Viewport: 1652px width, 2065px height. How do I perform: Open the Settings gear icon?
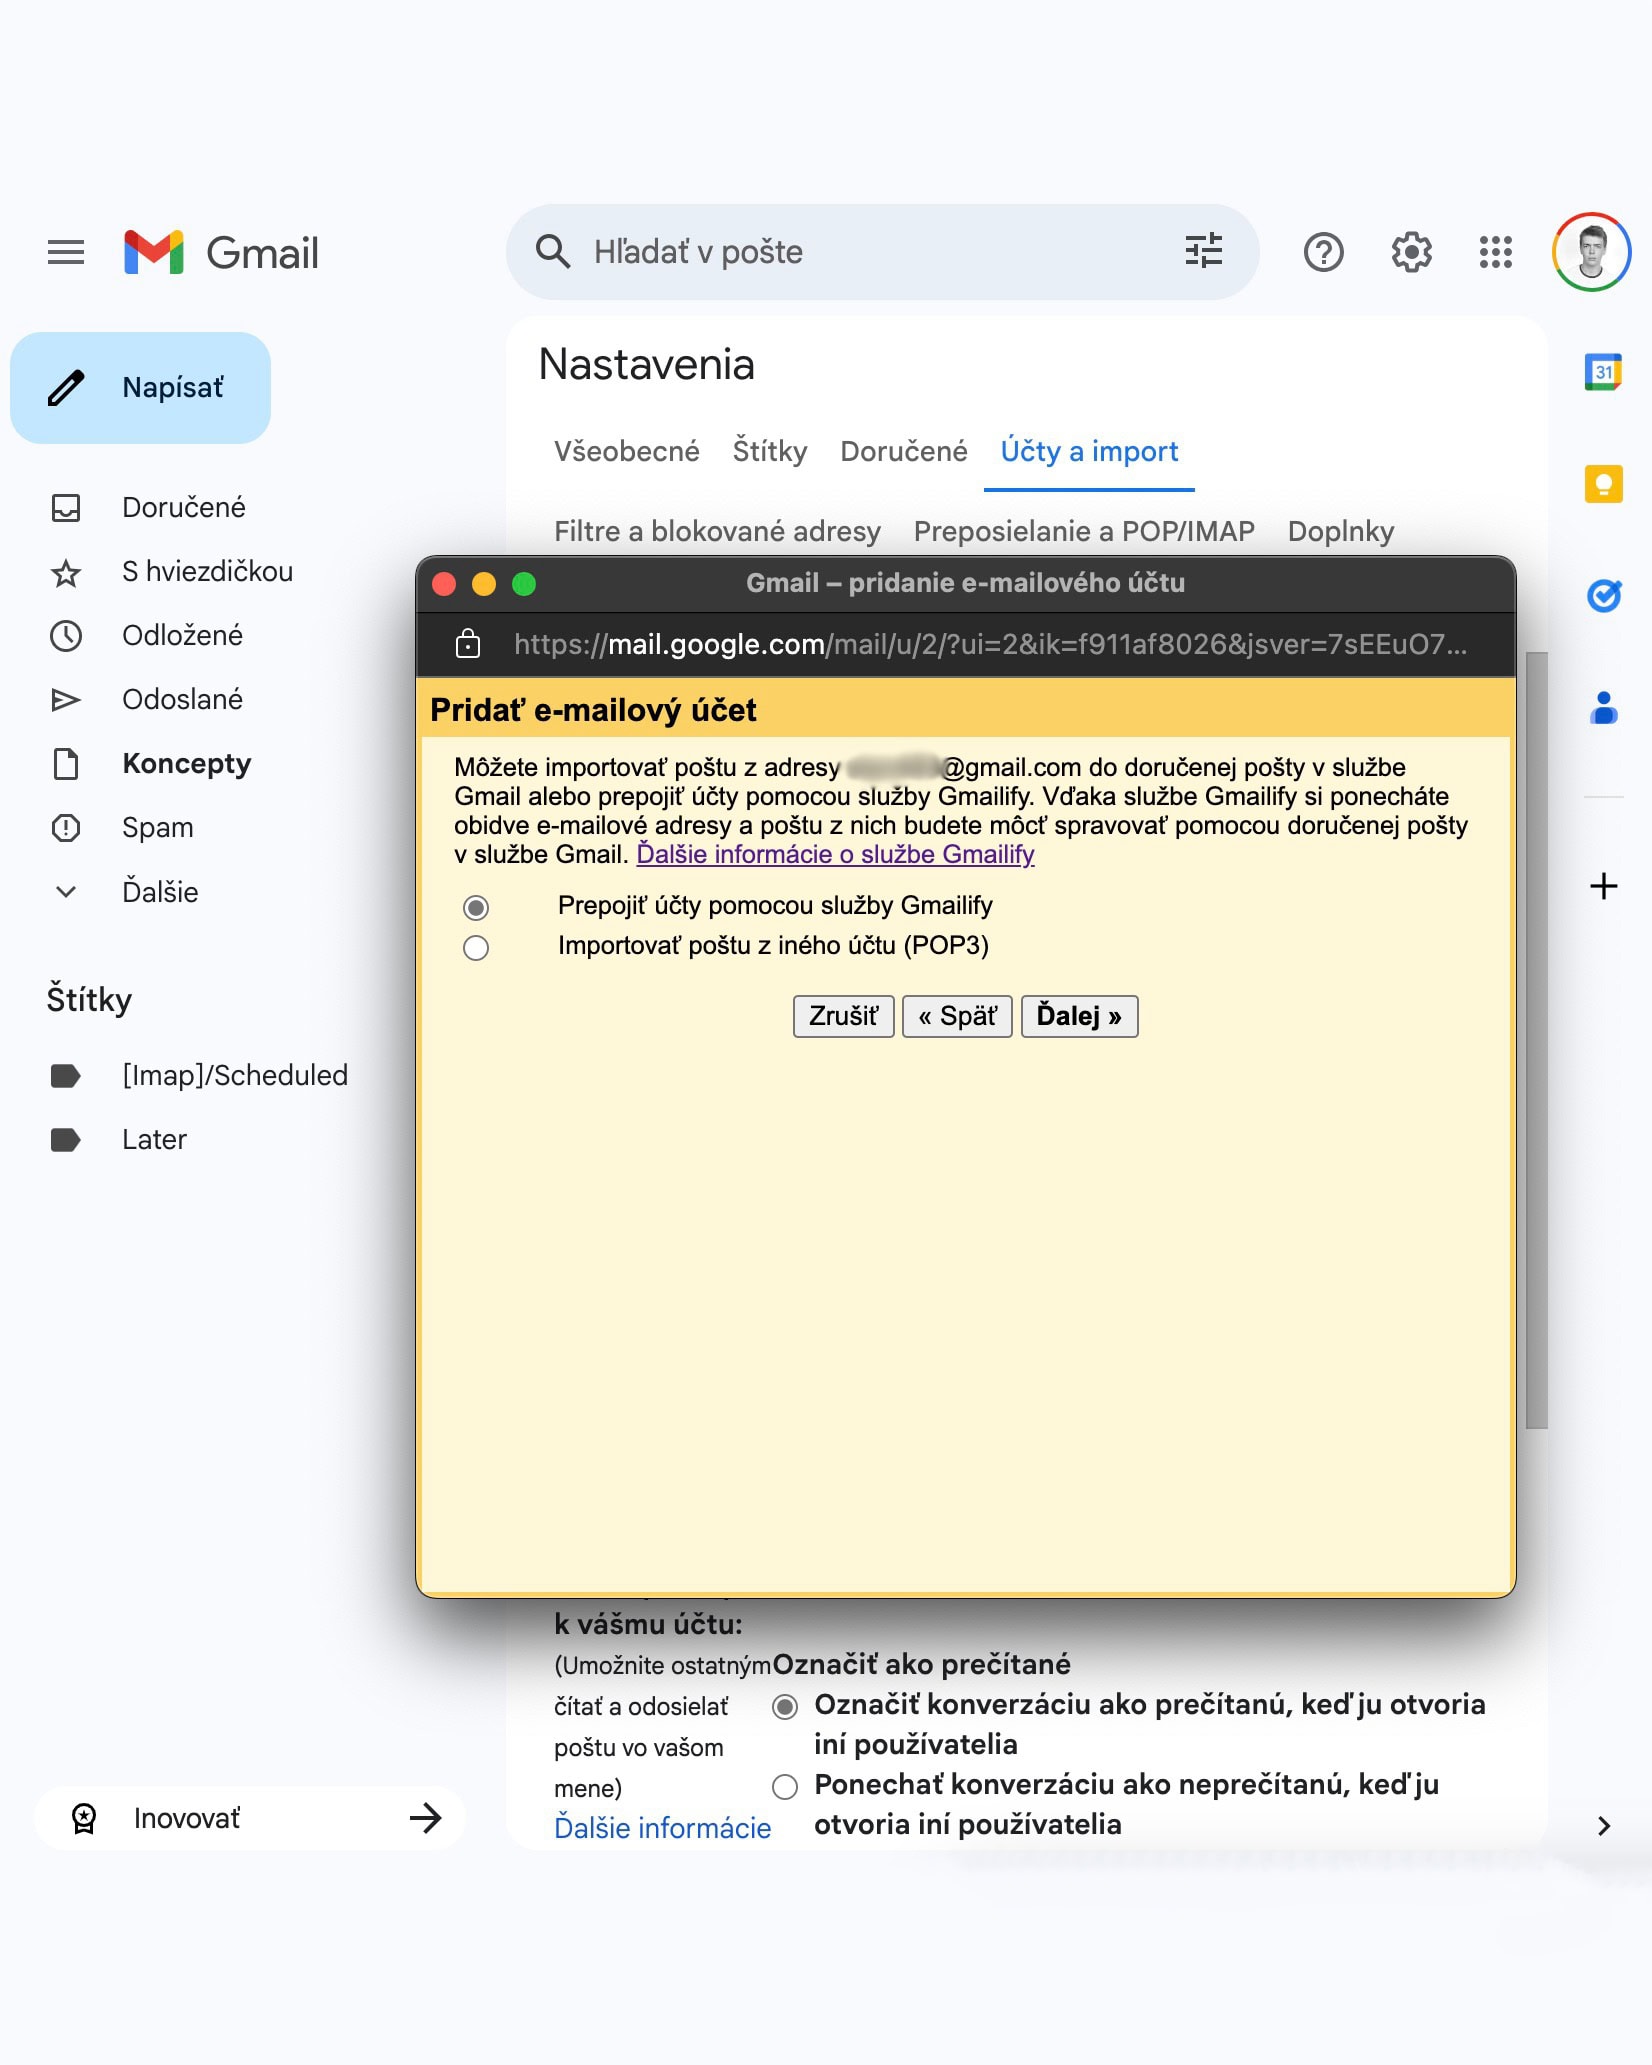pos(1411,252)
